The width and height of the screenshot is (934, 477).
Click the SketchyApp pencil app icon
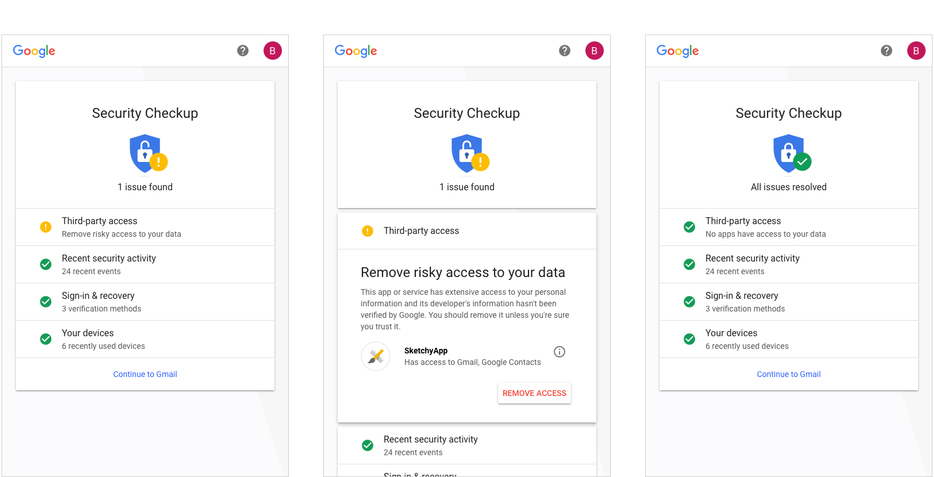[x=376, y=356]
